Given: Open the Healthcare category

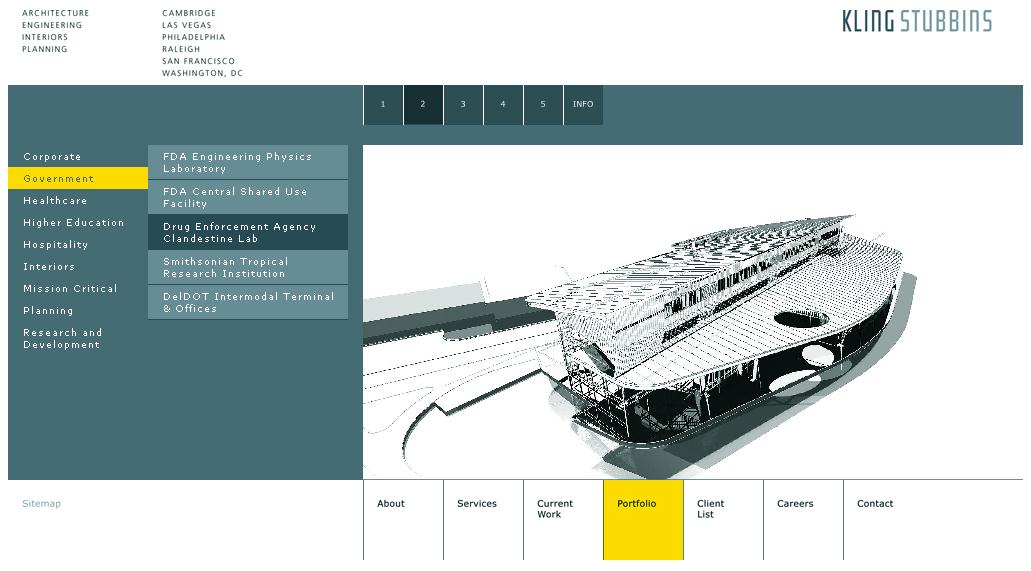Looking at the screenshot, I should click(x=55, y=201).
